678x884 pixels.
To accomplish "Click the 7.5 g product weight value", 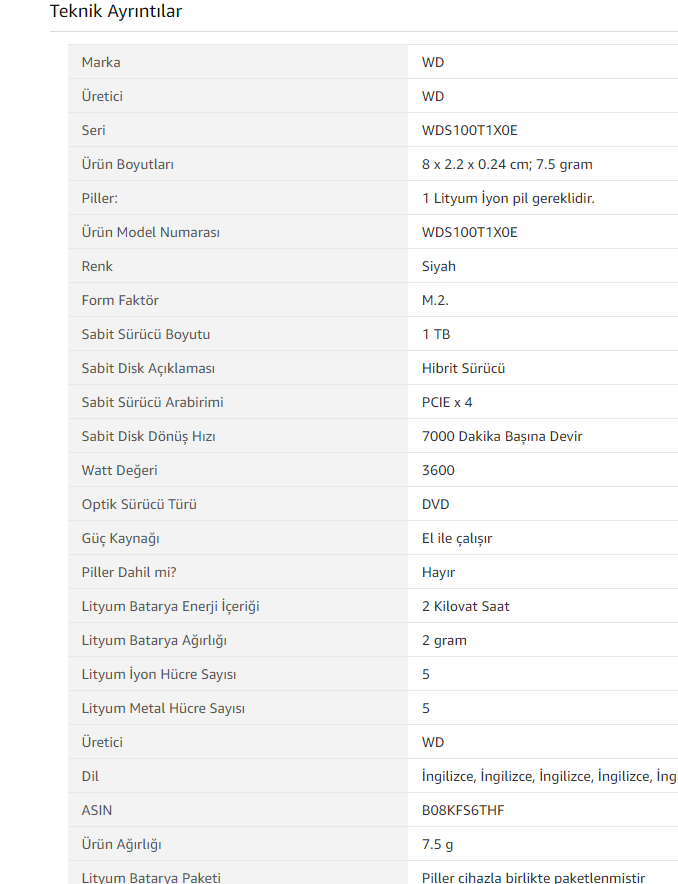I will coord(437,844).
